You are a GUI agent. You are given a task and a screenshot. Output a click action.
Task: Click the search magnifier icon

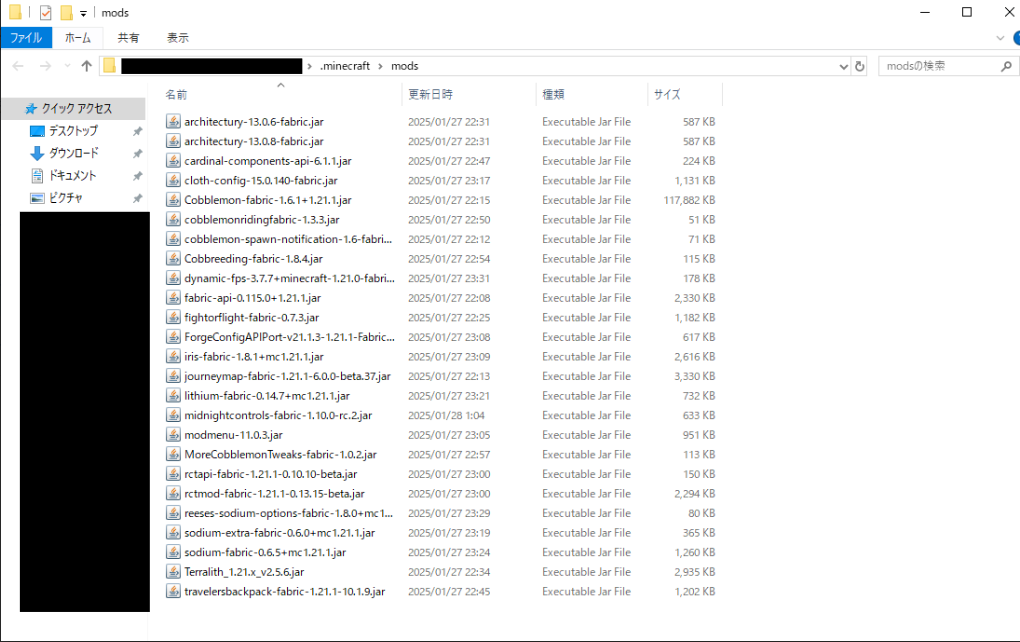coord(1006,66)
